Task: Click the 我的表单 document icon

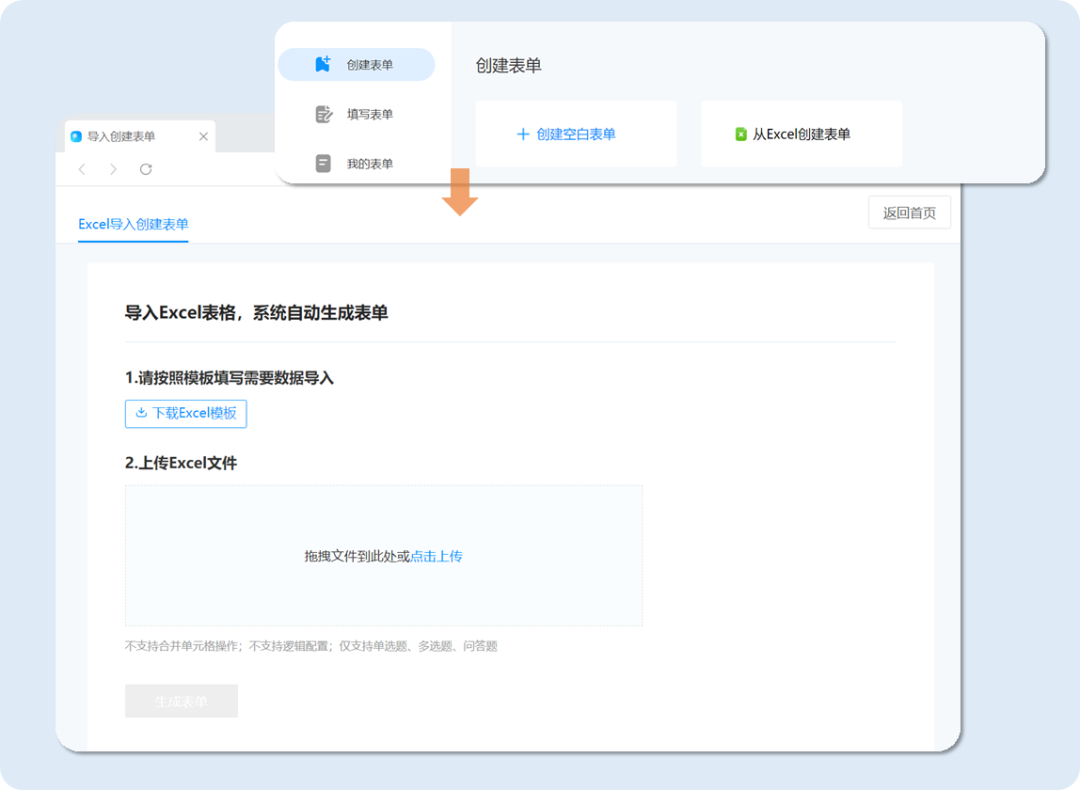Action: 324,163
